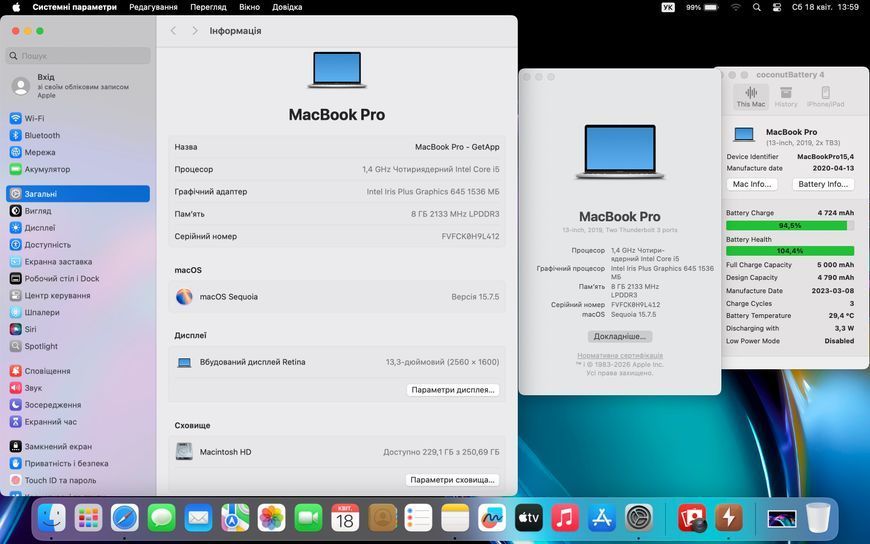The height and width of the screenshot is (544, 870).
Task: Open Spotlight settings in the sidebar
Action: click(33, 346)
